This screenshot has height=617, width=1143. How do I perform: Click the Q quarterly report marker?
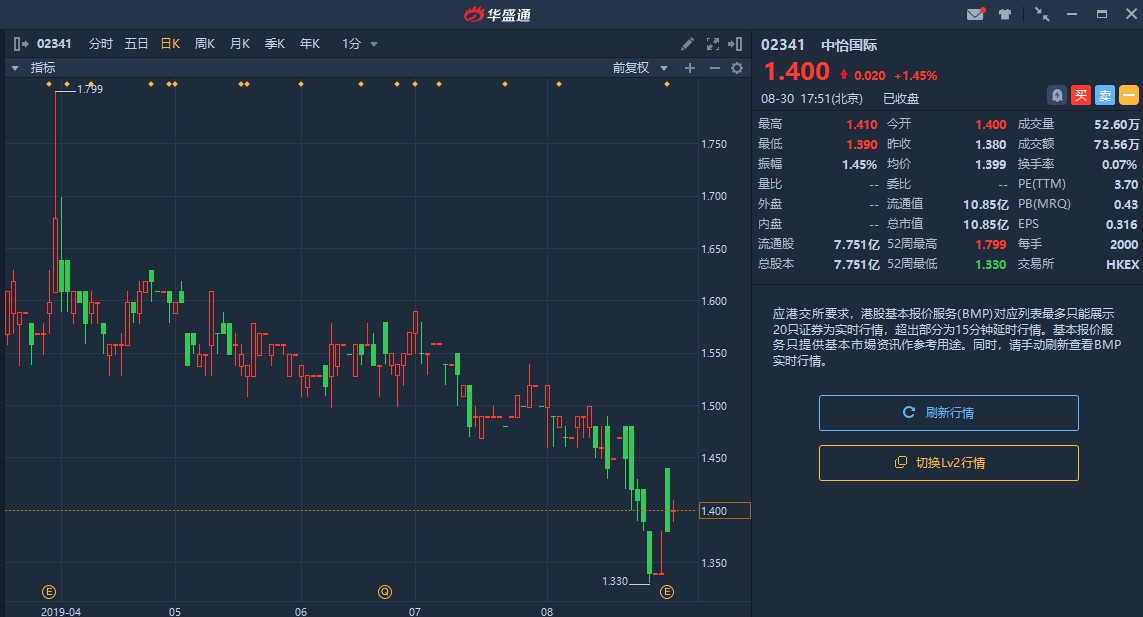click(385, 592)
